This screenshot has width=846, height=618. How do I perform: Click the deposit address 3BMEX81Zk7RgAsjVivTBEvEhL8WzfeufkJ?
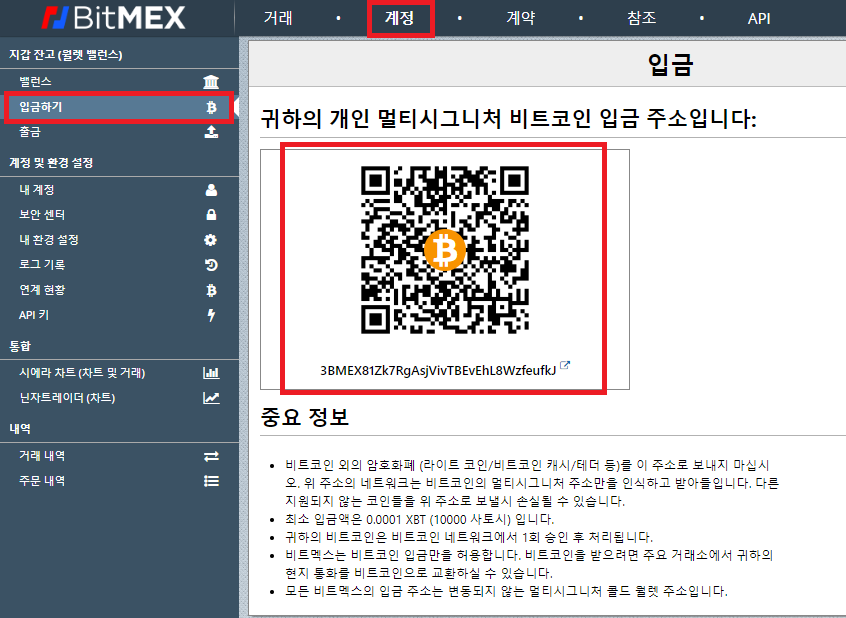438,370
